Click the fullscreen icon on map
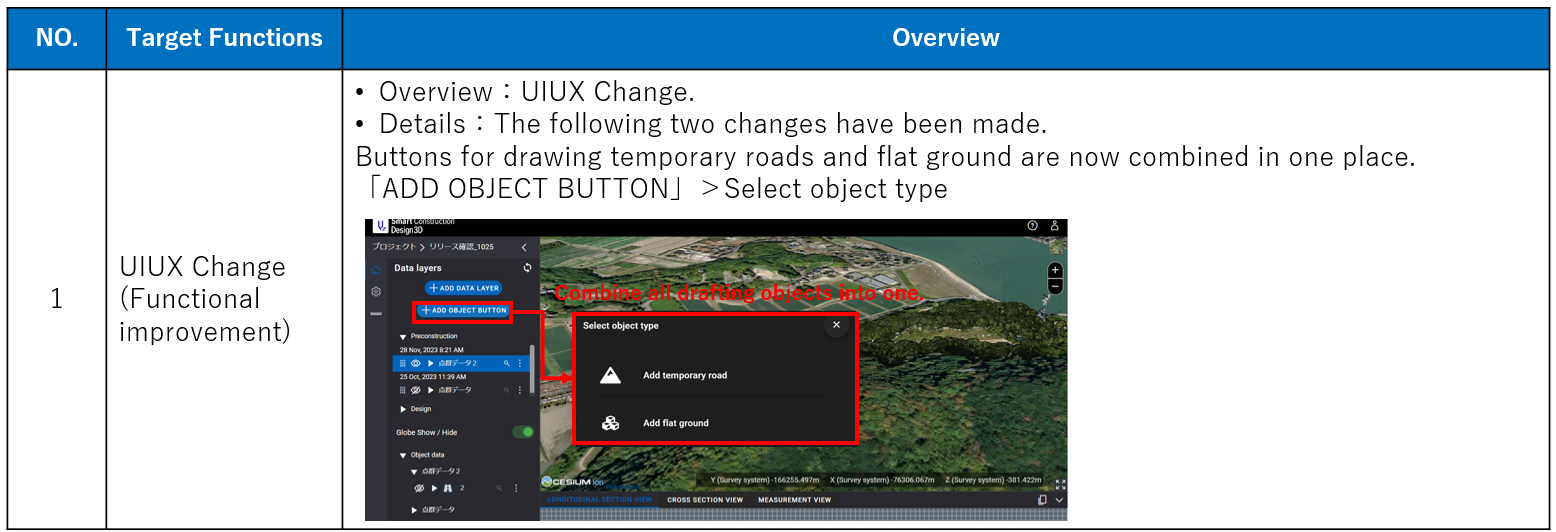The height and width of the screenshot is (532, 1556). [1060, 484]
